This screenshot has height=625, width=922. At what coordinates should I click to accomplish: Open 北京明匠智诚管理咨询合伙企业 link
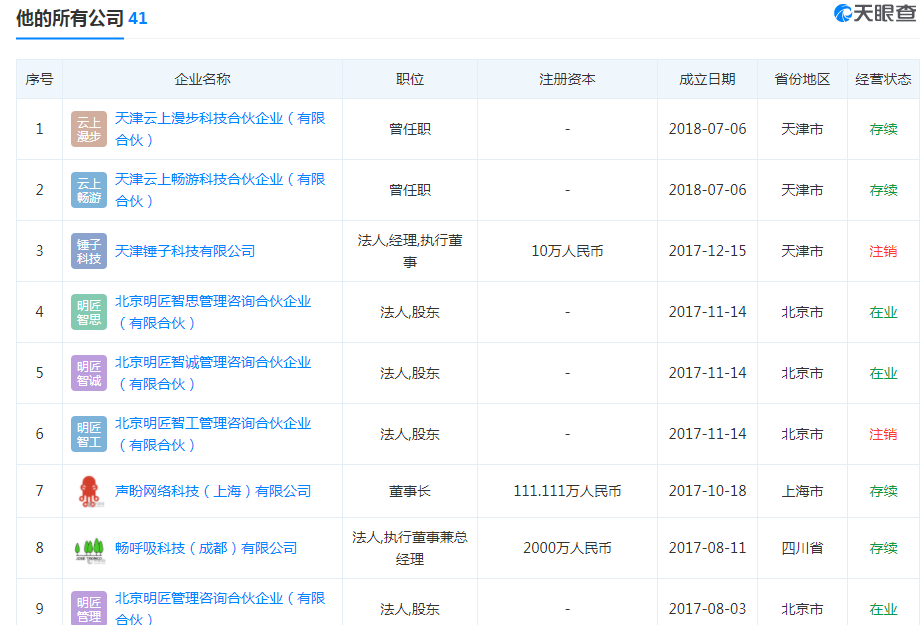click(213, 373)
